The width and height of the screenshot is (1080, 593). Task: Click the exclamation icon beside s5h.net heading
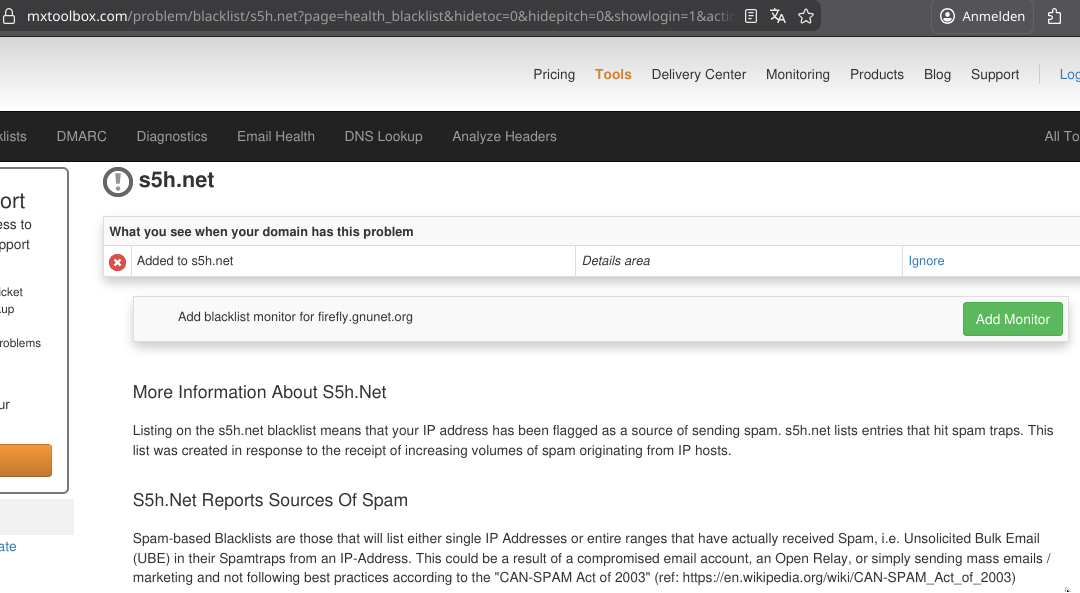tap(118, 182)
